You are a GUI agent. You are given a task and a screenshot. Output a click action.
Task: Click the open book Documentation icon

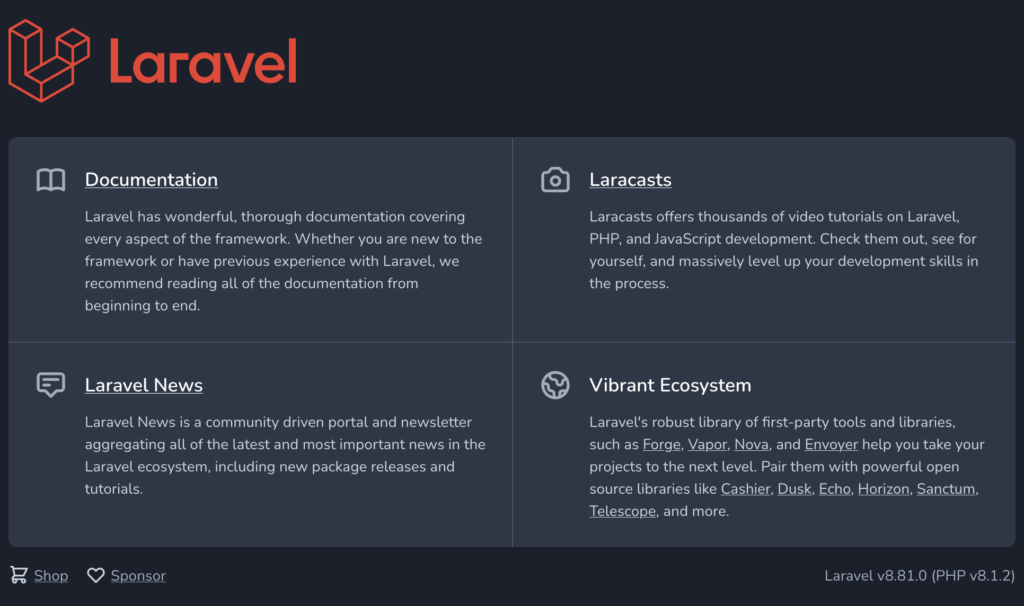(51, 180)
